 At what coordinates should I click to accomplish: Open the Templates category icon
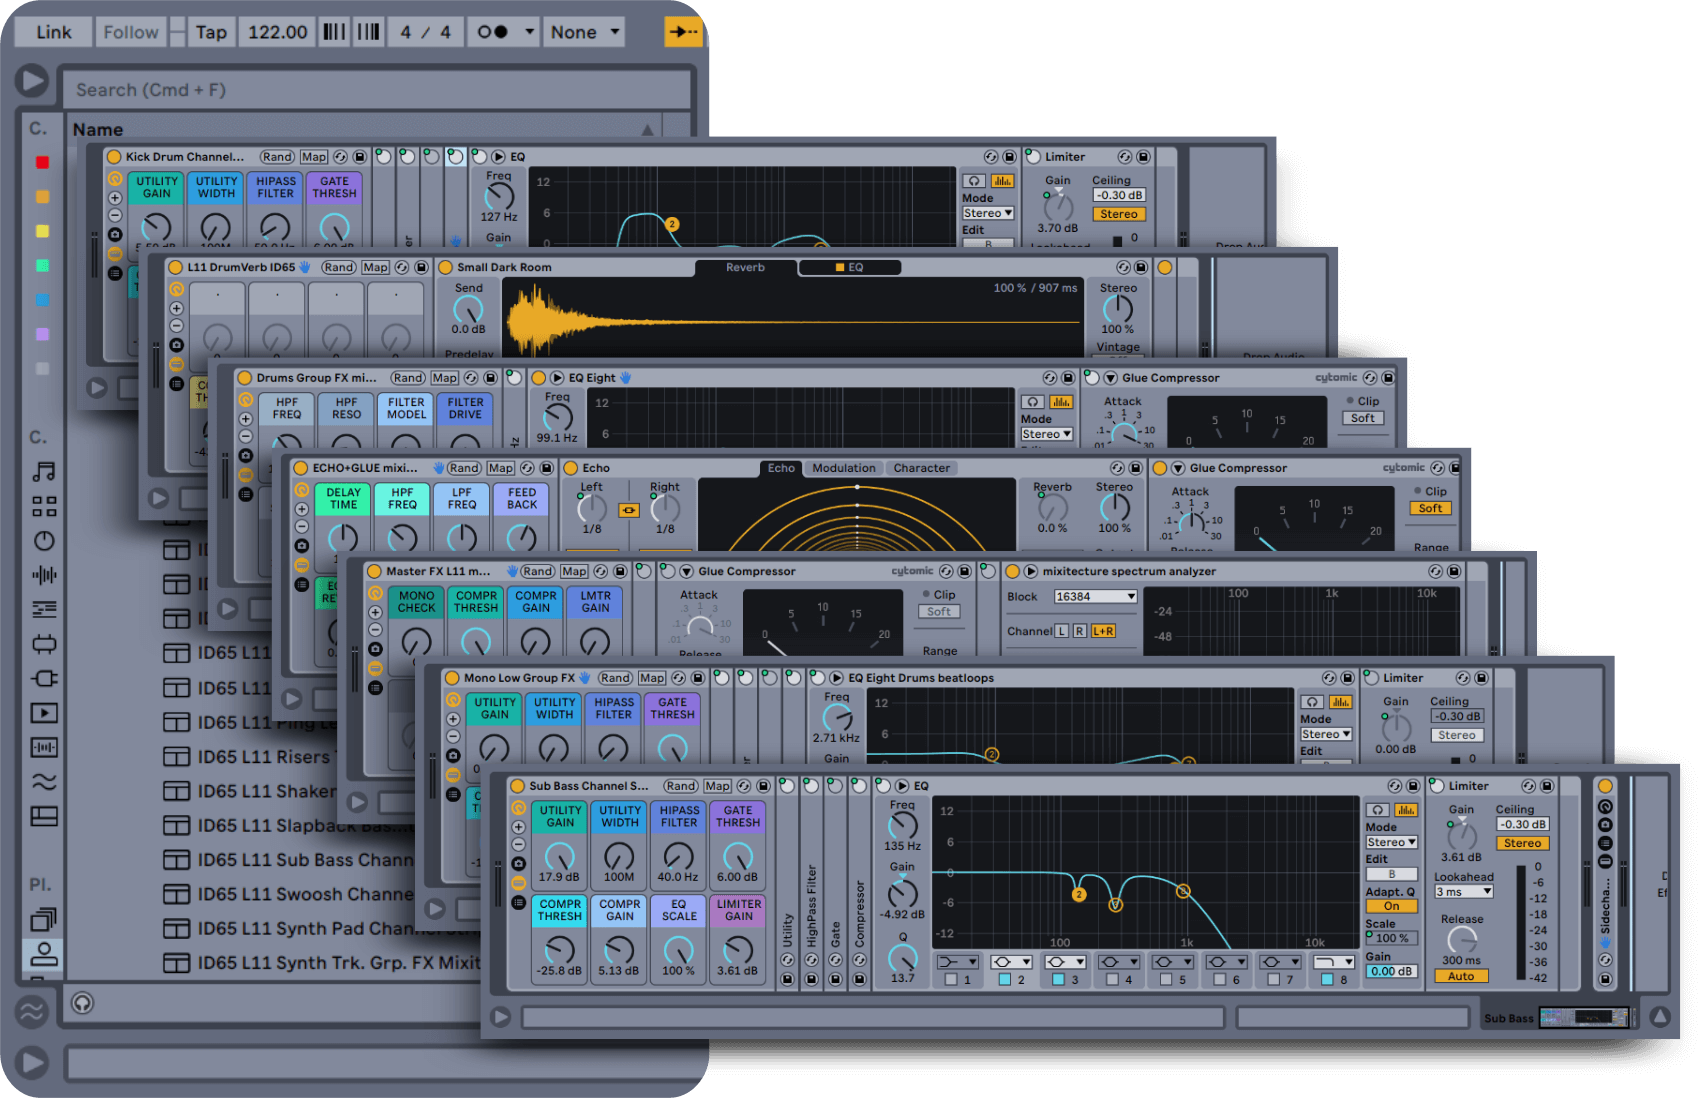(x=44, y=816)
